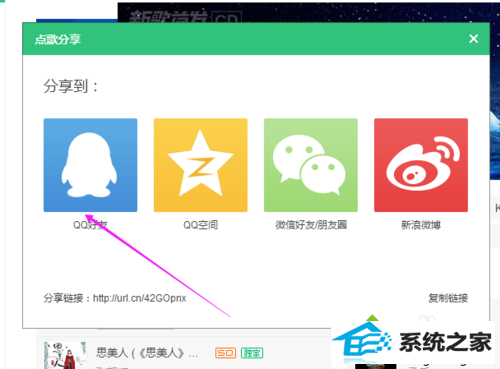
Task: Click the 点歌分享 dialog title
Action: [x=58, y=39]
